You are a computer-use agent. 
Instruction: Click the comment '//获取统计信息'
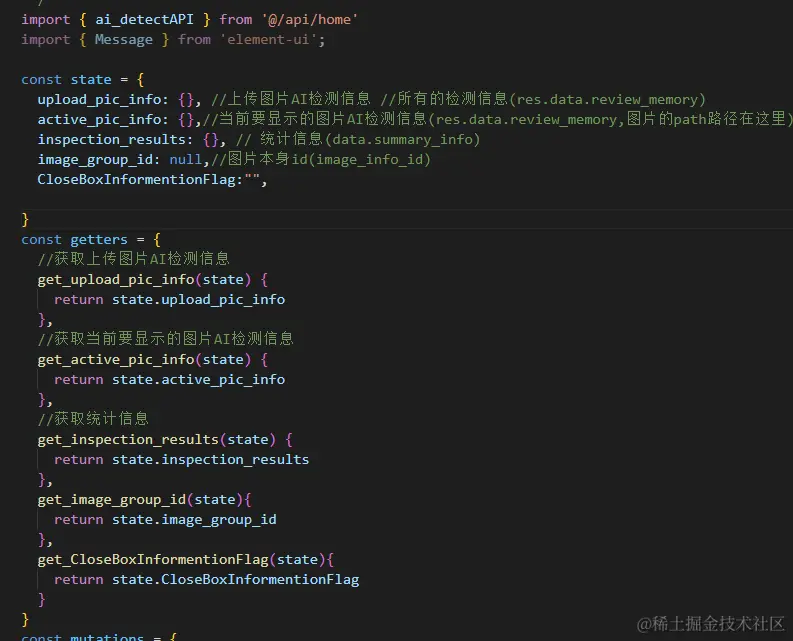click(x=93, y=419)
